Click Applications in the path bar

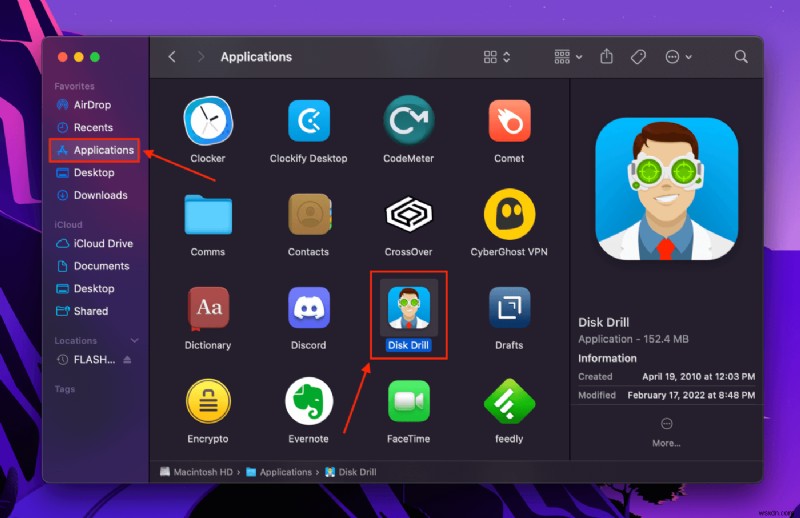tap(280, 472)
